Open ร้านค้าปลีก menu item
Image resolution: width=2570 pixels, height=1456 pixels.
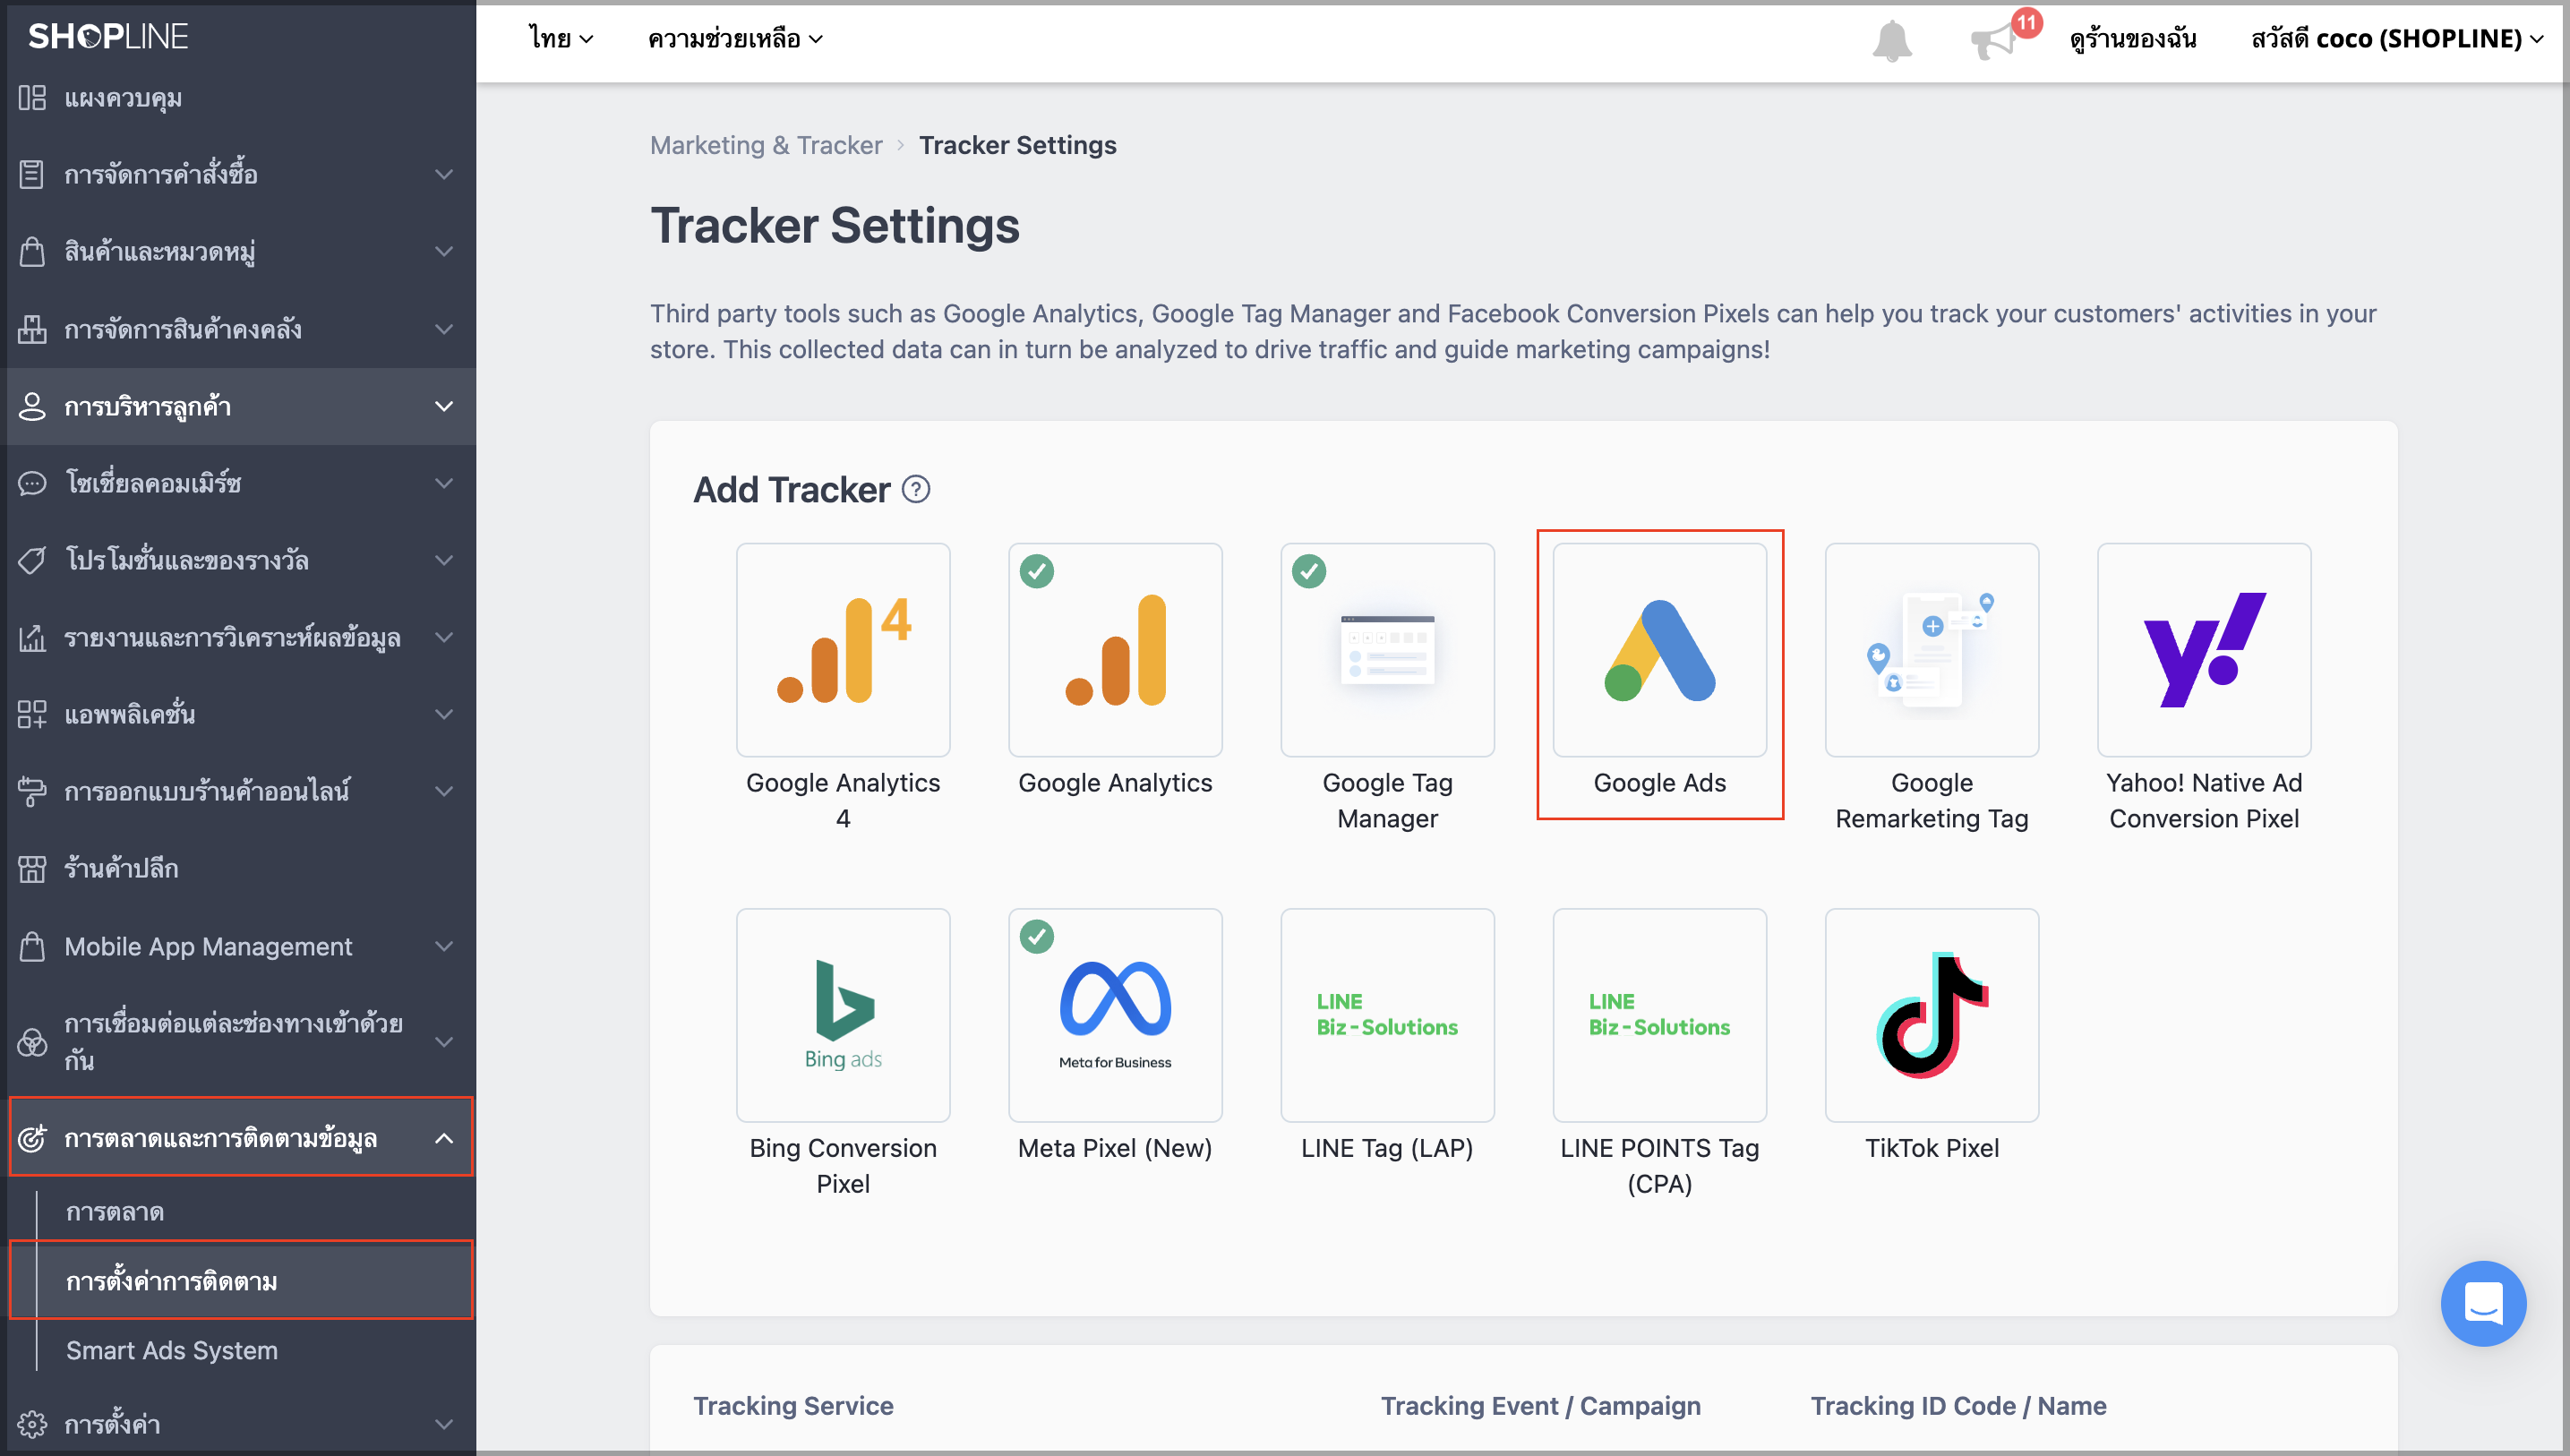pyautogui.click(x=238, y=868)
